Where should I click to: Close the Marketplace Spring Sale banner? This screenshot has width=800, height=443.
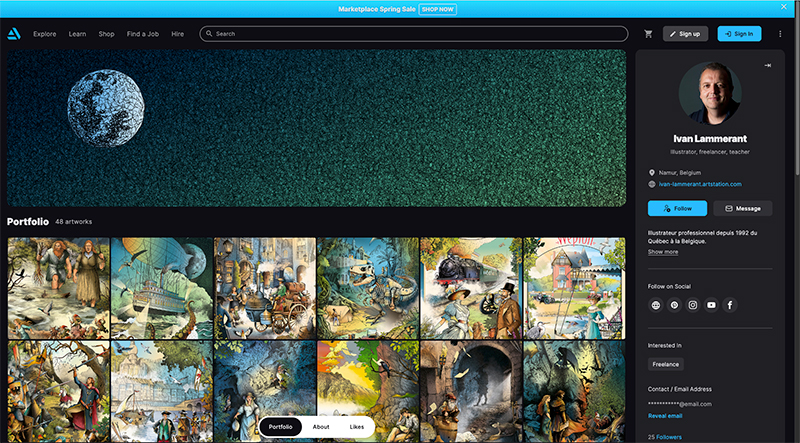[x=783, y=8]
